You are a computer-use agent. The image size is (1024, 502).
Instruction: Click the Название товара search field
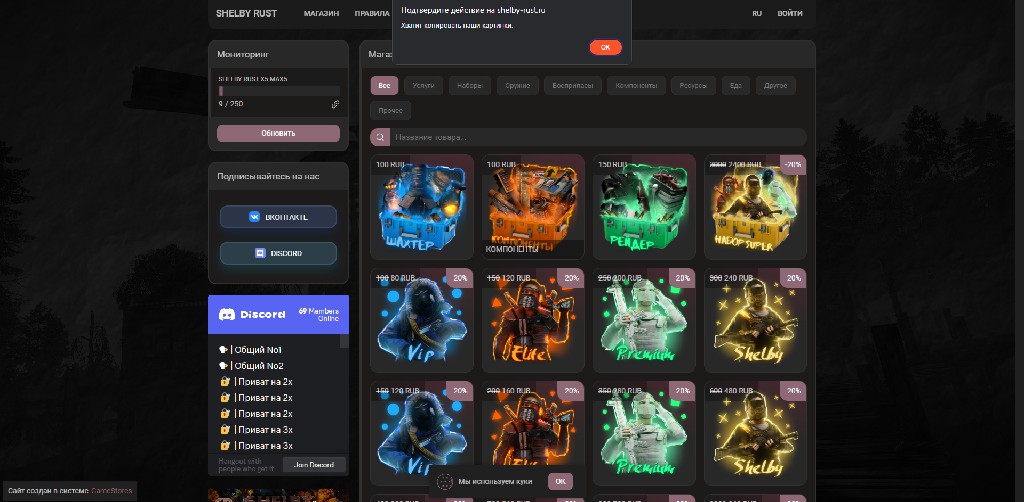tap(596, 137)
